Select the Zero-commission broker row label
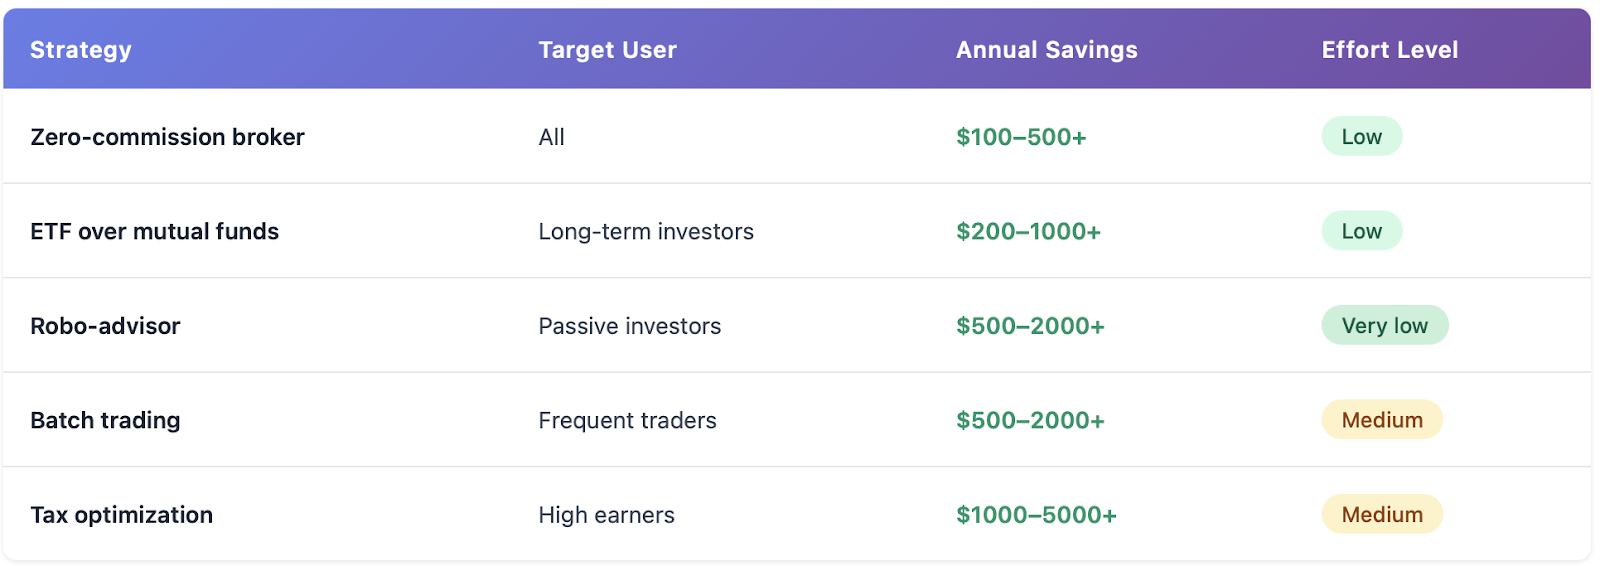This screenshot has height=566, width=1600. point(167,137)
